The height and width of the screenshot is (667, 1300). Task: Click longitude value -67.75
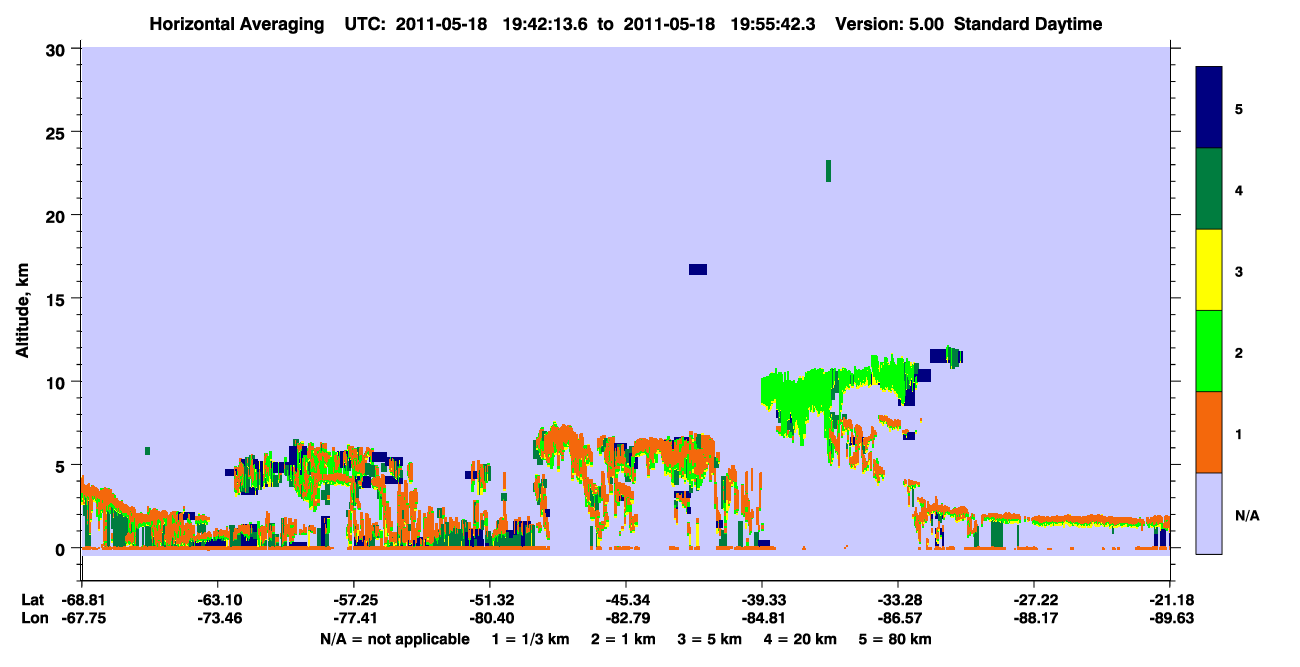[82, 618]
